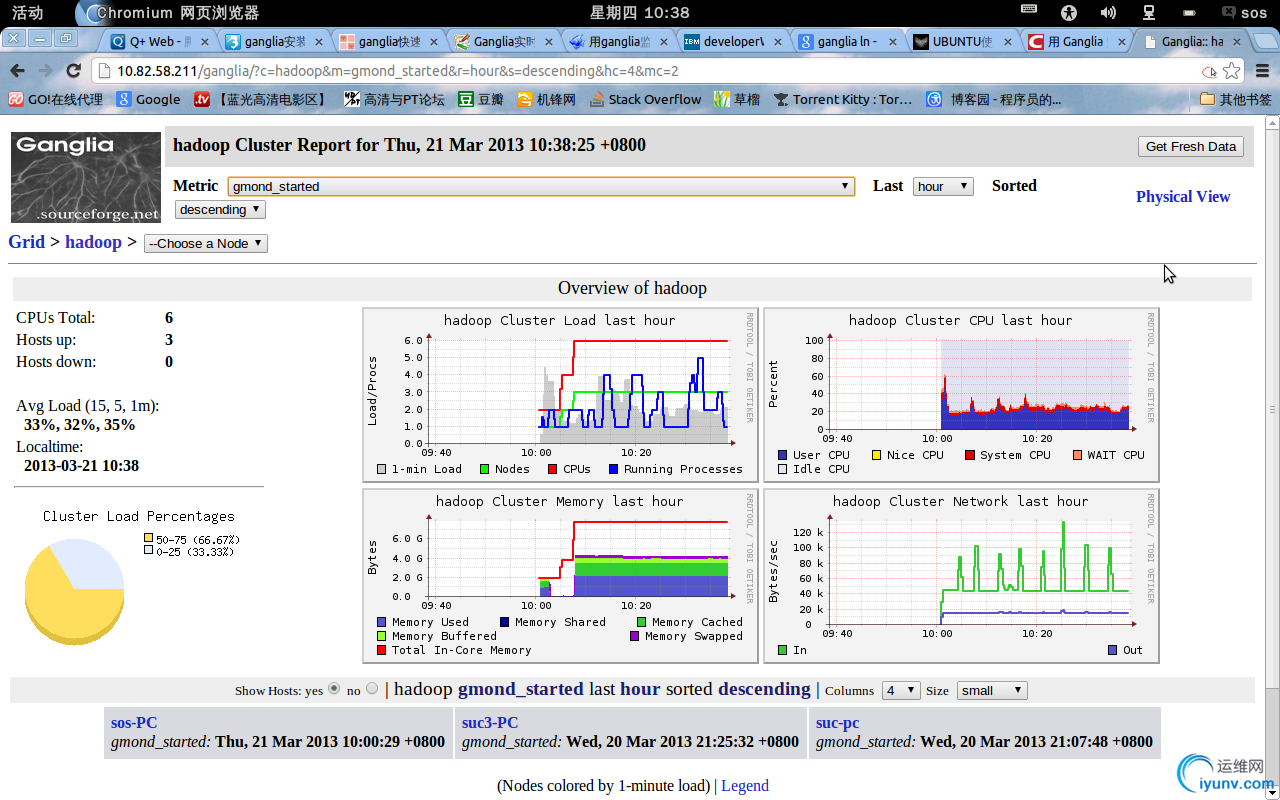This screenshot has height=800, width=1280.
Task: Click the Ganglia sourceforge.net logo
Action: [x=86, y=177]
